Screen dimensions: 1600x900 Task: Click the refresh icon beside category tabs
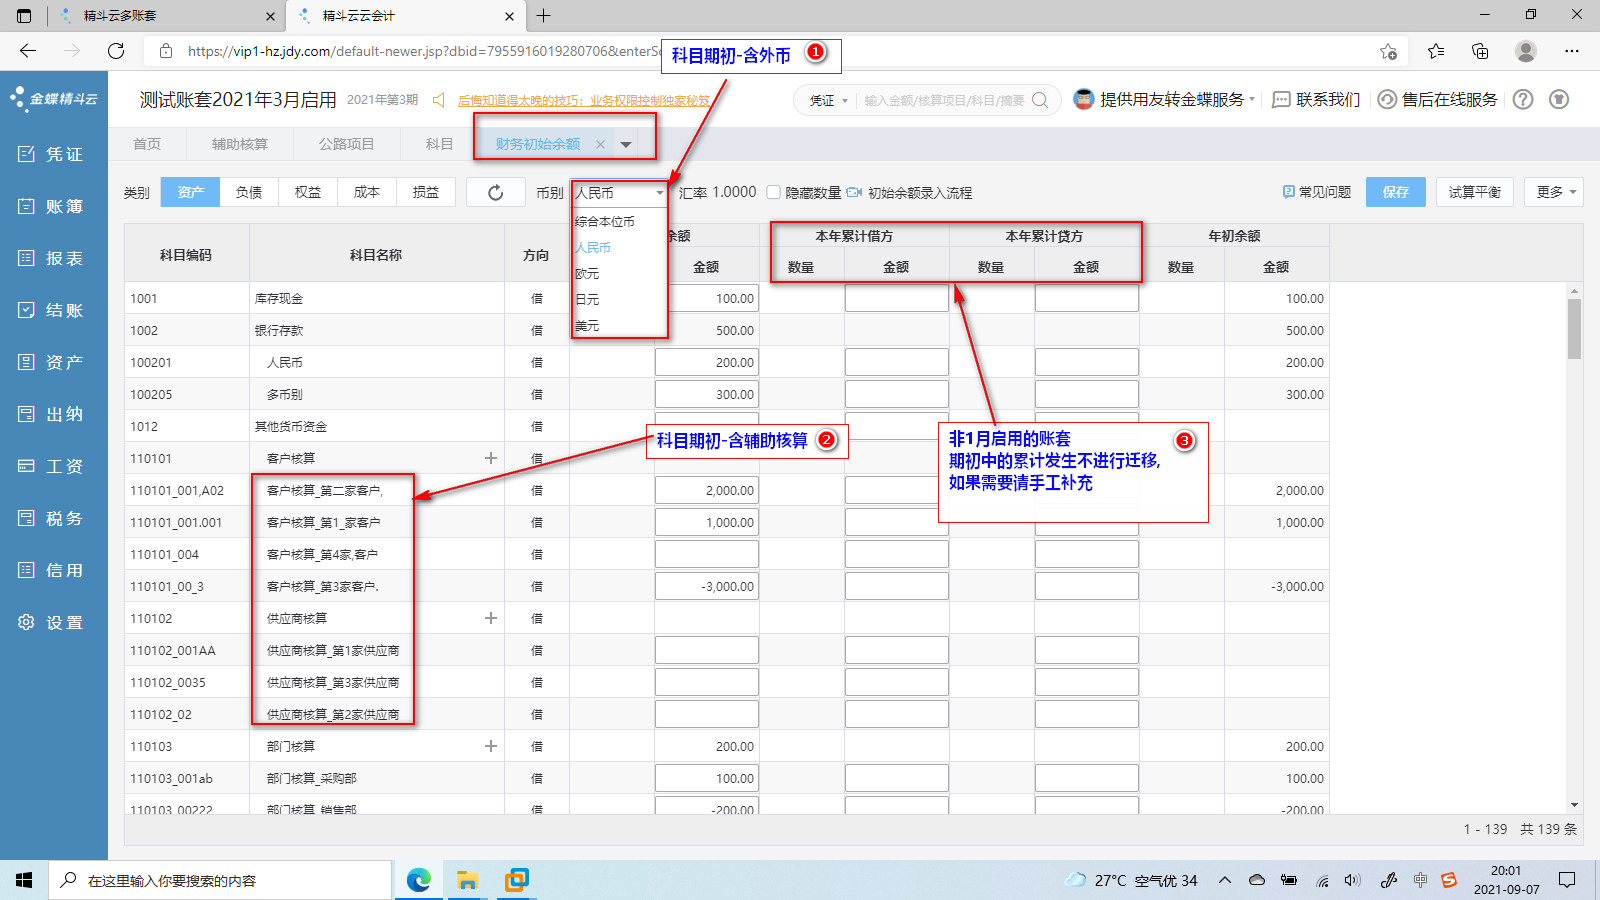[495, 193]
